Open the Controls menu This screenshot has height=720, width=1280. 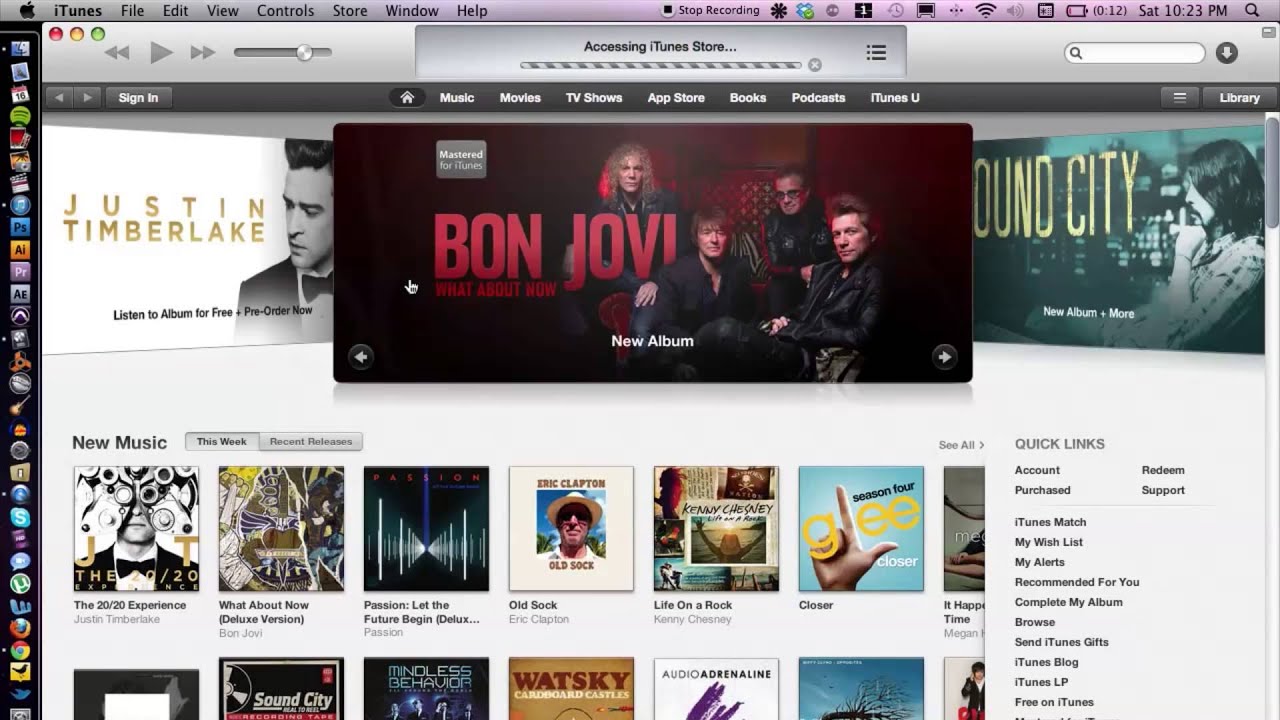[285, 11]
